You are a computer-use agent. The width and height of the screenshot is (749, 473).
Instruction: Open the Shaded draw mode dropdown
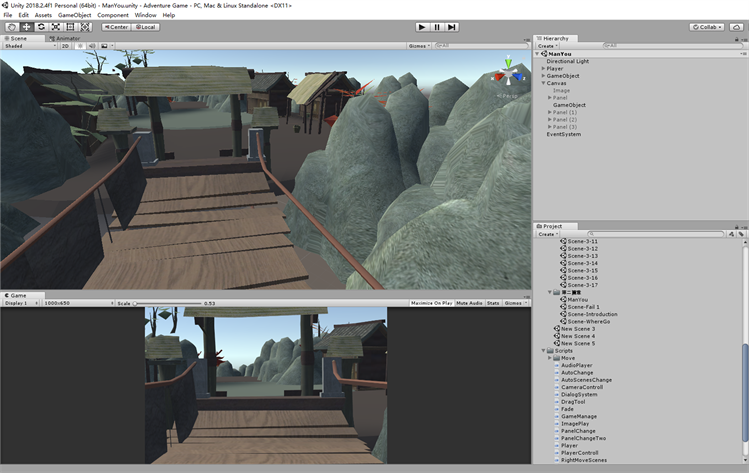[x=28, y=45]
